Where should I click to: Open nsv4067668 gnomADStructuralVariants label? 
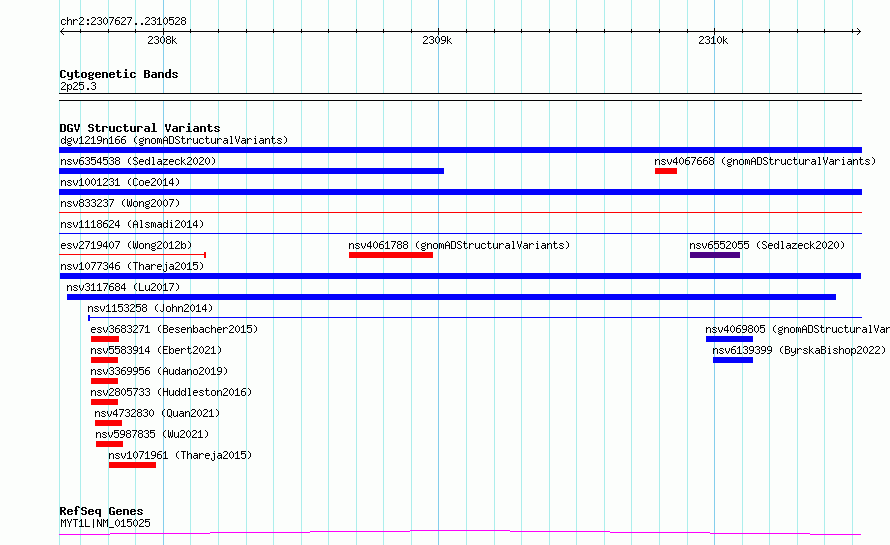coord(765,161)
